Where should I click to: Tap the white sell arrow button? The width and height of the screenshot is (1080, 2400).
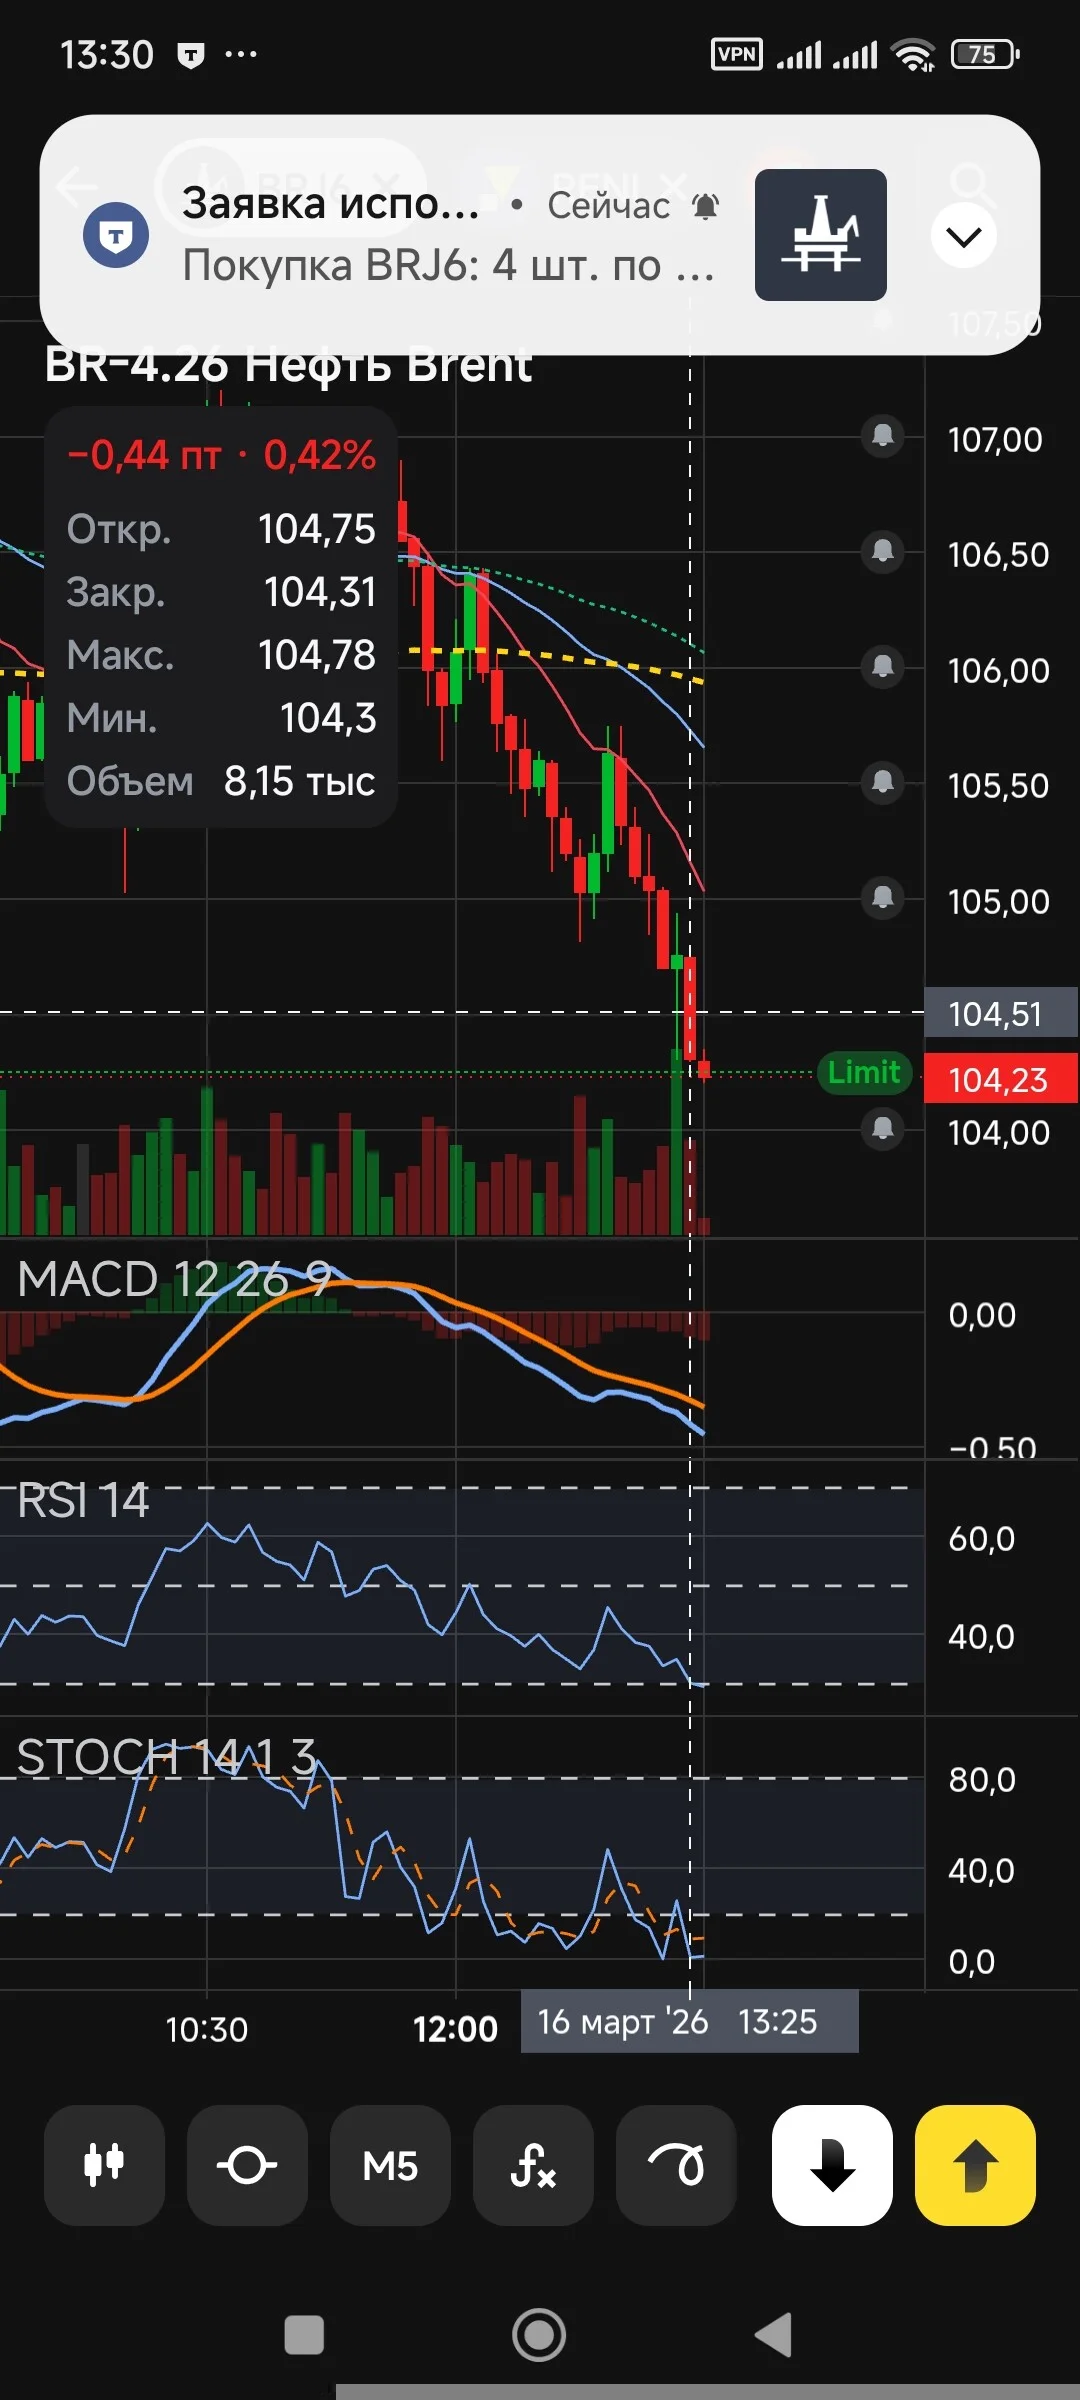point(832,2165)
